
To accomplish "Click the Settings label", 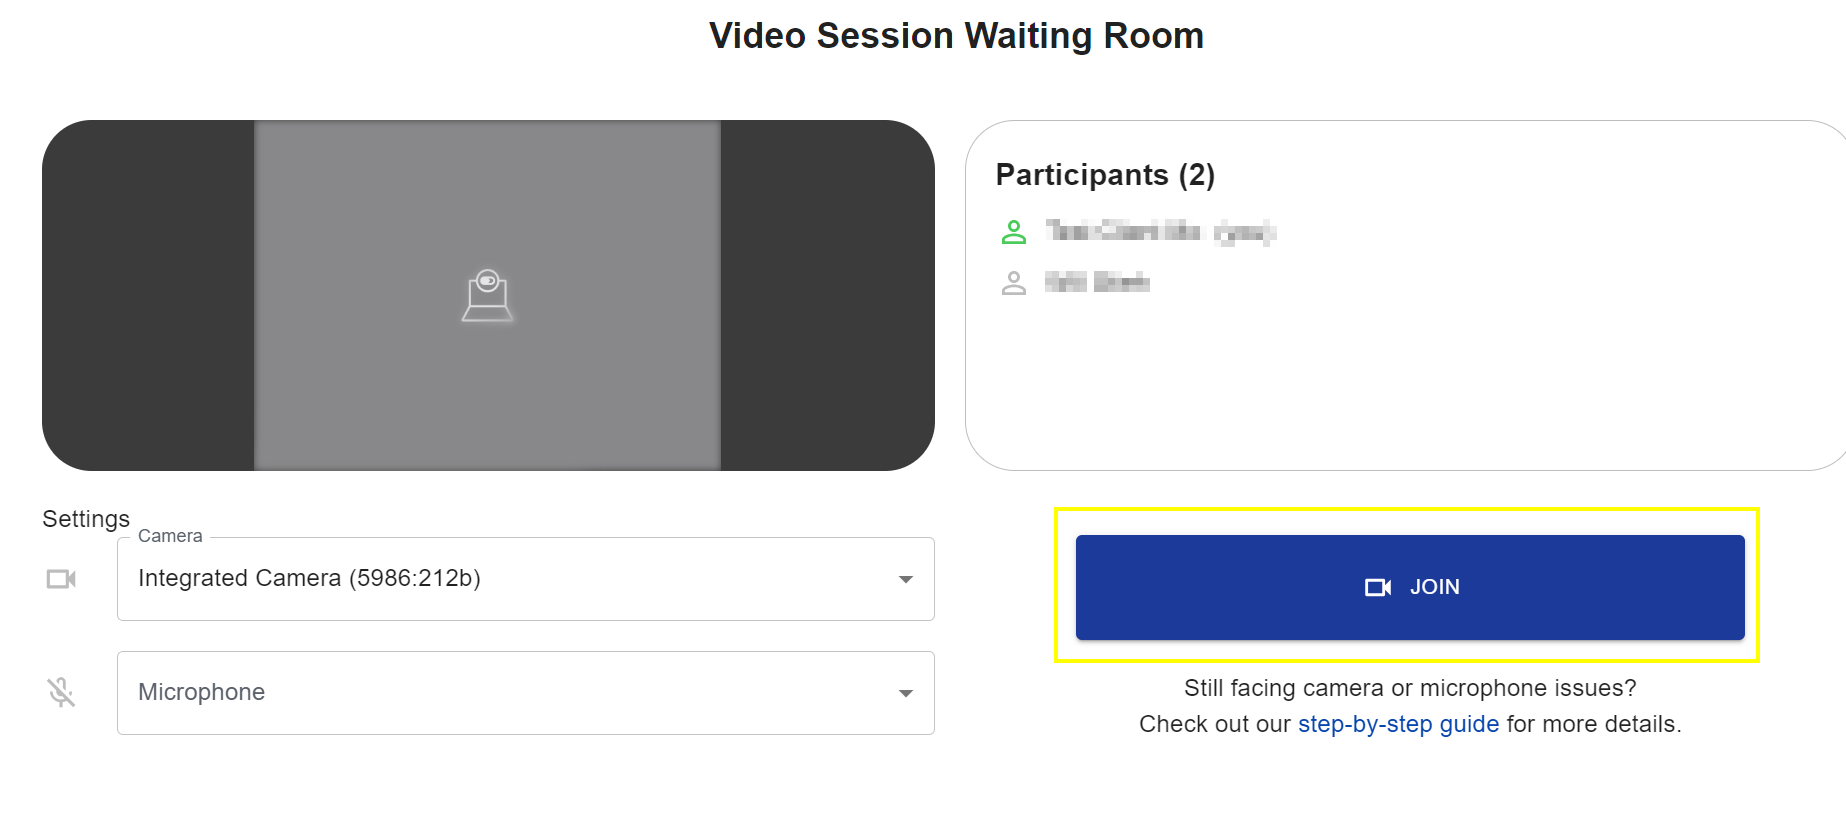I will [x=86, y=519].
